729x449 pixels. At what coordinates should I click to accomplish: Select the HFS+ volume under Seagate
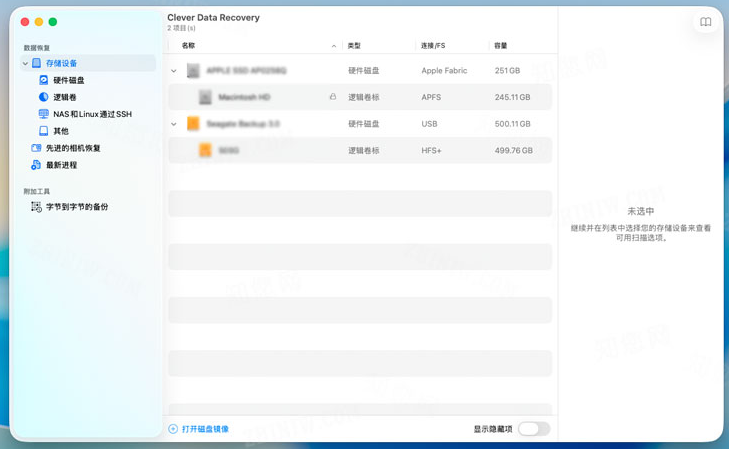[360, 150]
